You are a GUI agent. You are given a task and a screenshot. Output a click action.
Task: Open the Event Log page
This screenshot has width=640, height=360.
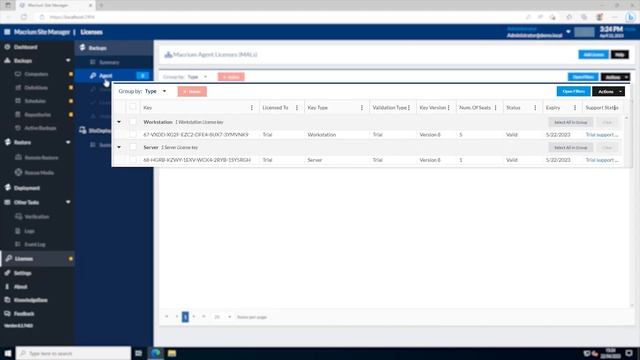[35, 244]
